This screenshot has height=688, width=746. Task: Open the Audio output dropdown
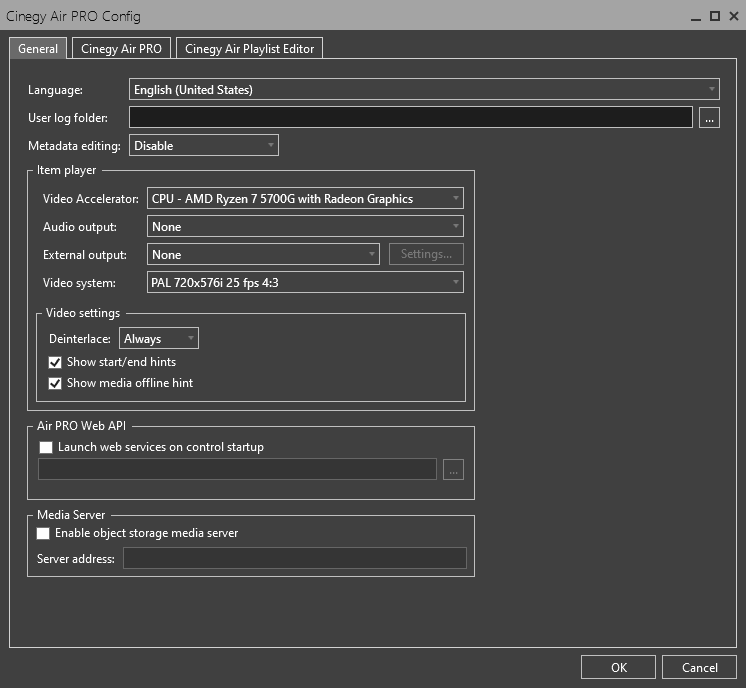pyautogui.click(x=305, y=226)
